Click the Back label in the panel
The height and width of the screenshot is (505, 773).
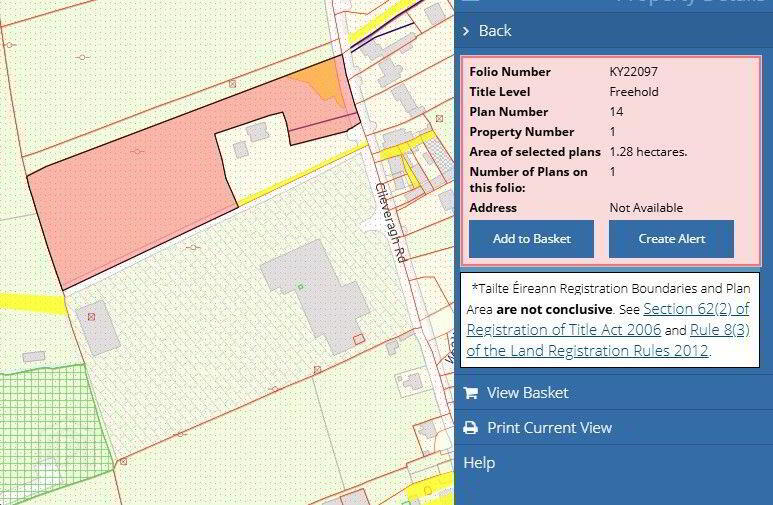[495, 31]
